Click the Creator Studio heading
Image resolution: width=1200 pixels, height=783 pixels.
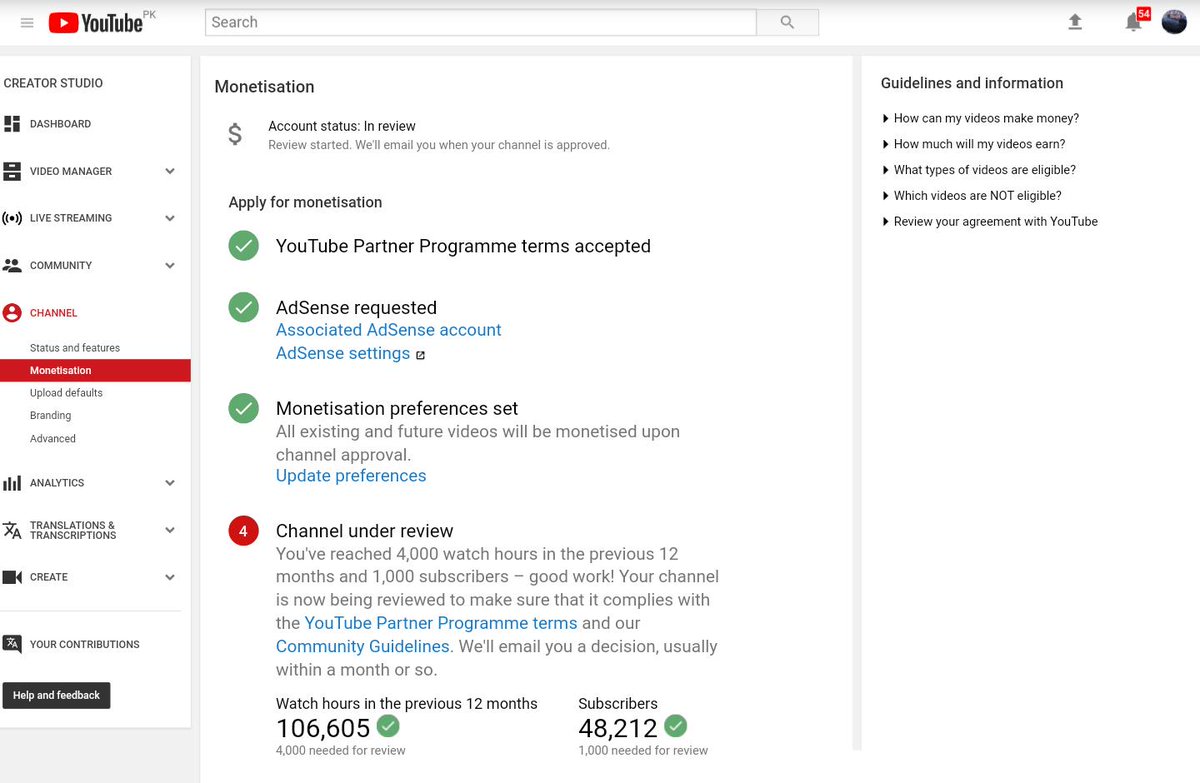tap(53, 83)
